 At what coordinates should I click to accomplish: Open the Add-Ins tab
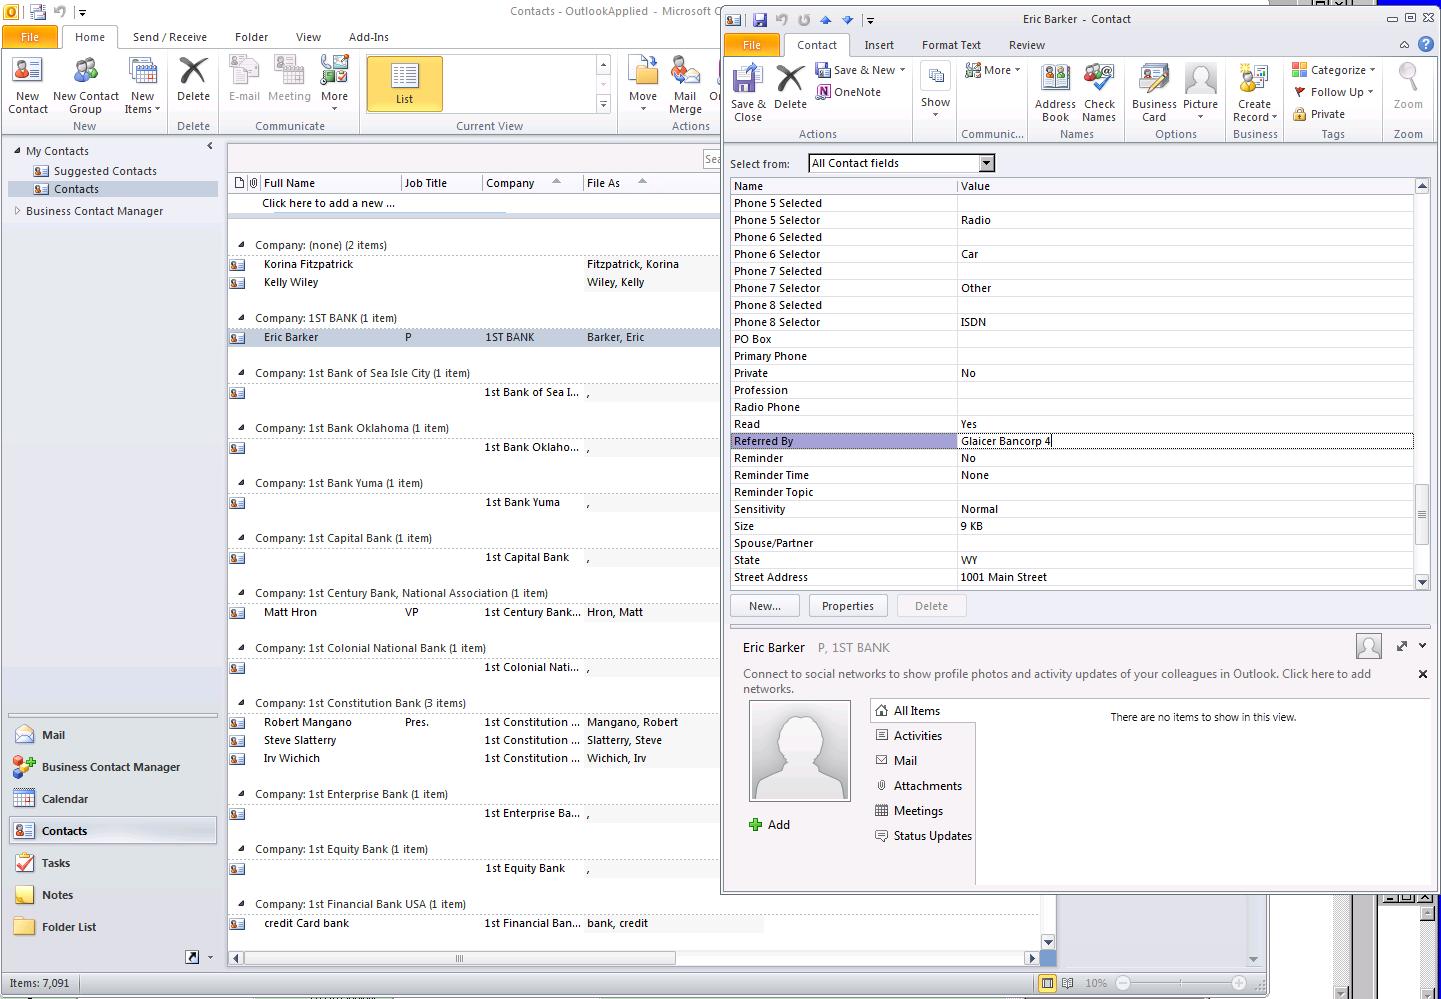pos(368,37)
